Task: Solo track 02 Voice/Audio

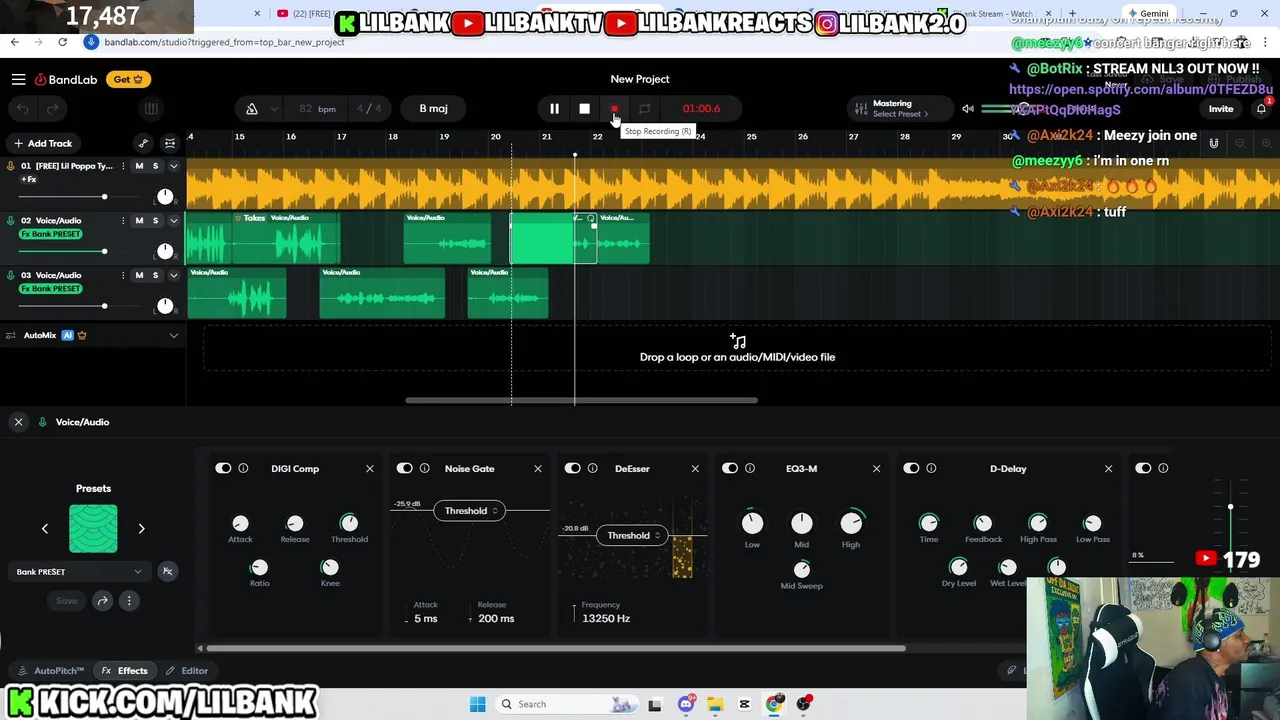Action: (155, 220)
